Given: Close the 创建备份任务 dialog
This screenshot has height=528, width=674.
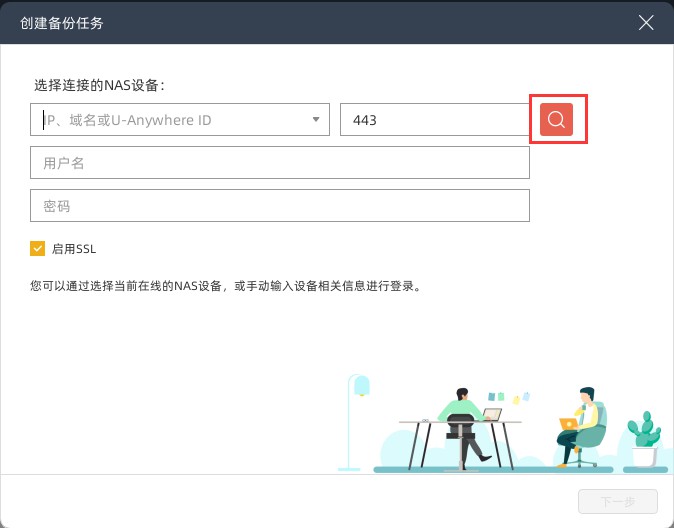Looking at the screenshot, I should [647, 22].
